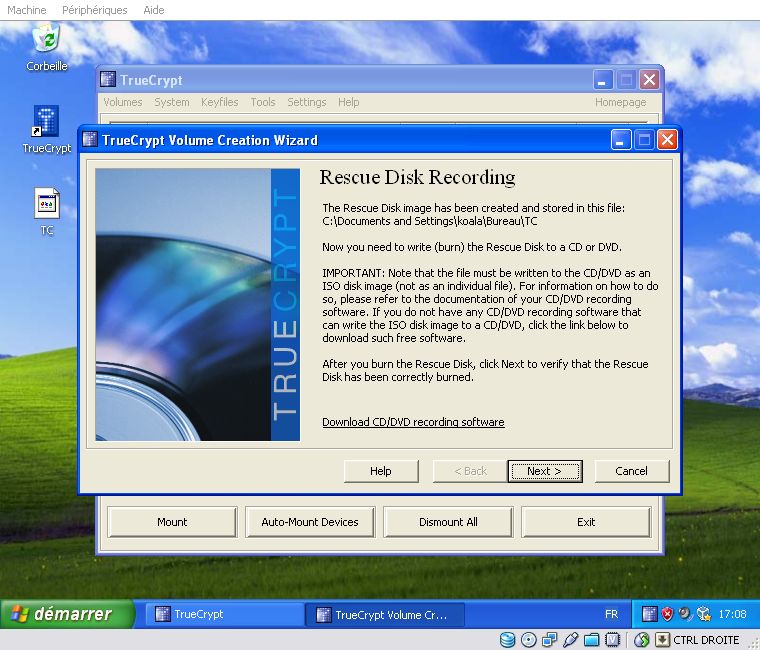The height and width of the screenshot is (650, 760).
Task: Open the TrueCrypt Settings menu
Action: 306,102
